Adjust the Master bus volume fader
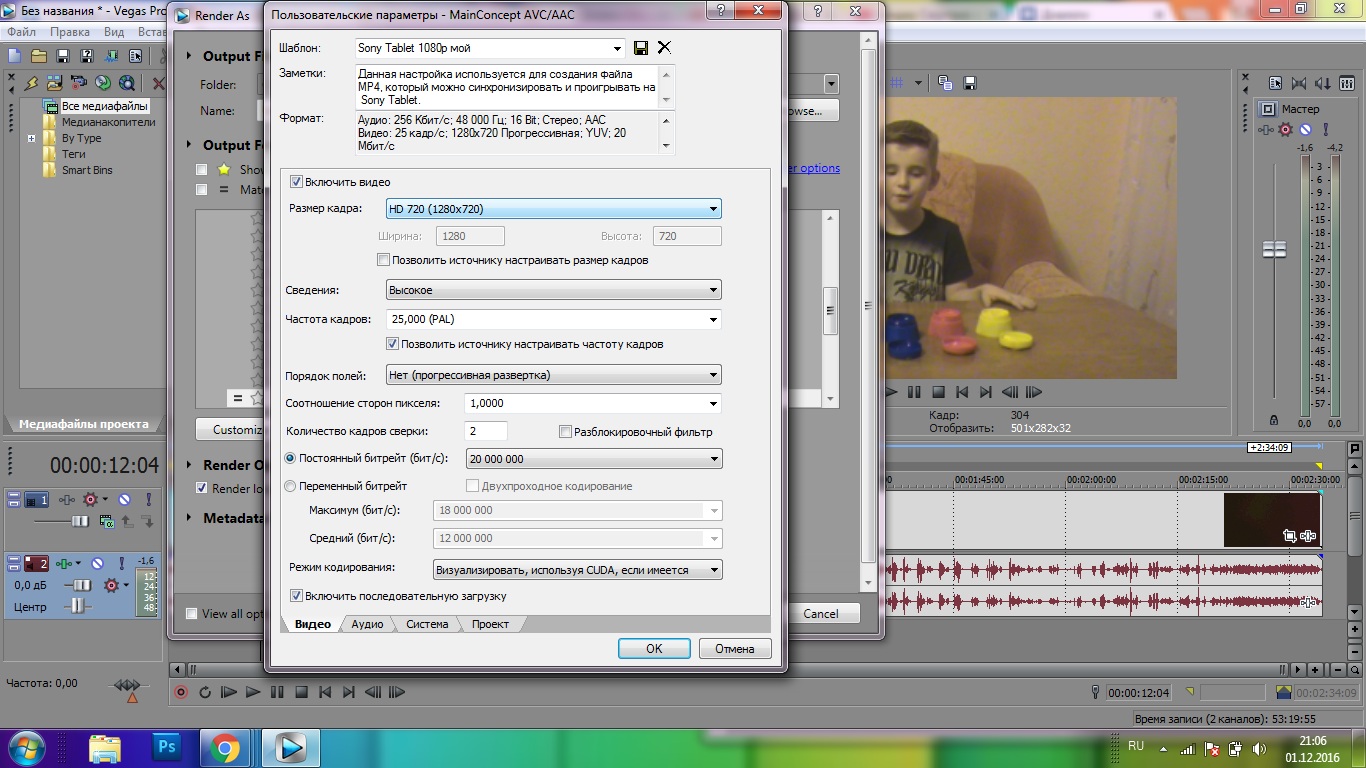The height and width of the screenshot is (768, 1366). pyautogui.click(x=1274, y=250)
